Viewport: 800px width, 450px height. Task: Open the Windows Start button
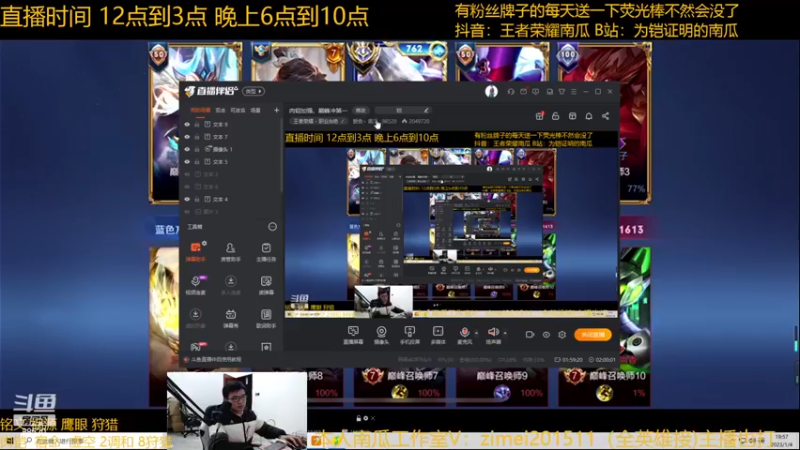(x=9, y=441)
